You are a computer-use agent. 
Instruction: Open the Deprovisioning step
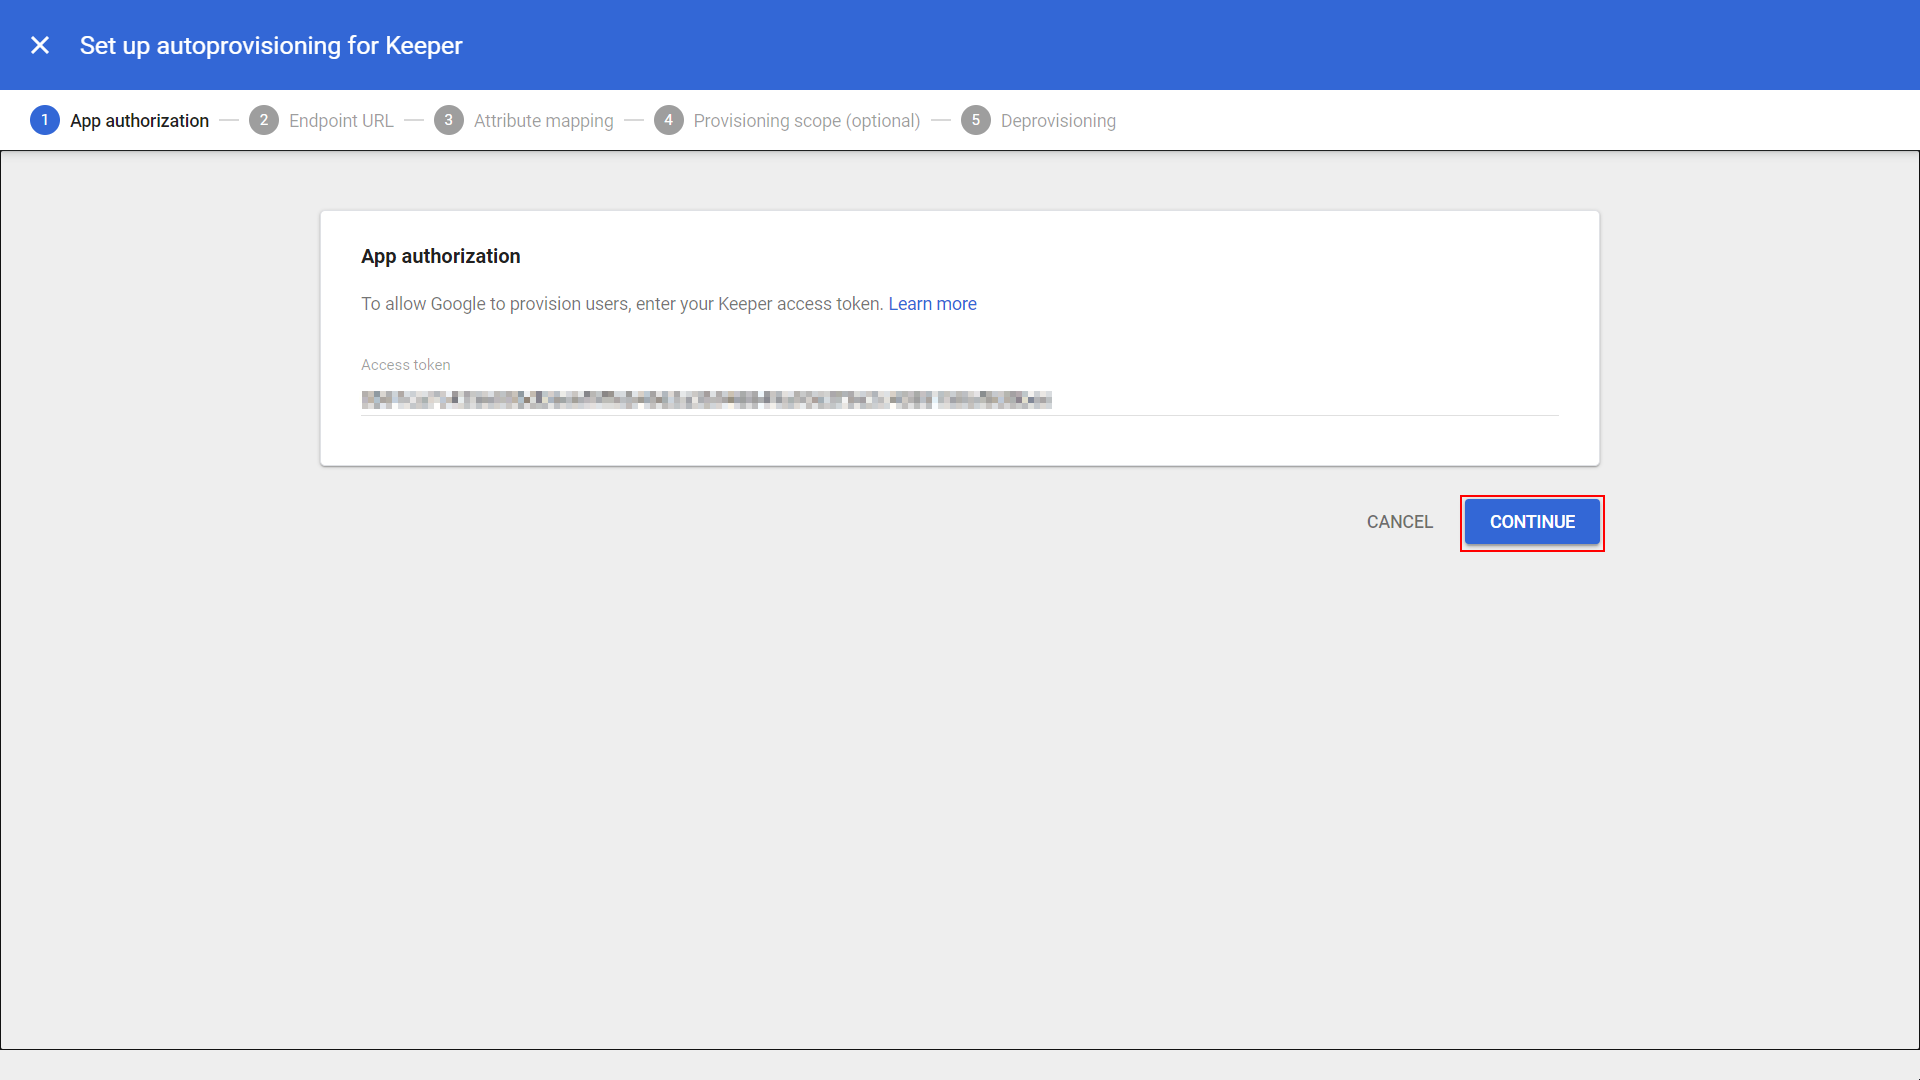tap(1059, 120)
